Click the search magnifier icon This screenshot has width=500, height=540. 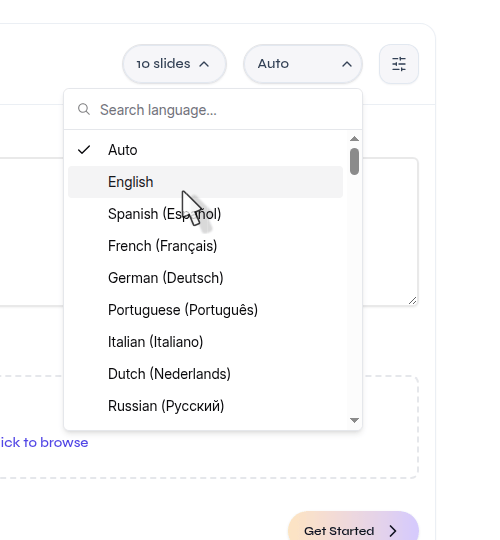coord(84,110)
